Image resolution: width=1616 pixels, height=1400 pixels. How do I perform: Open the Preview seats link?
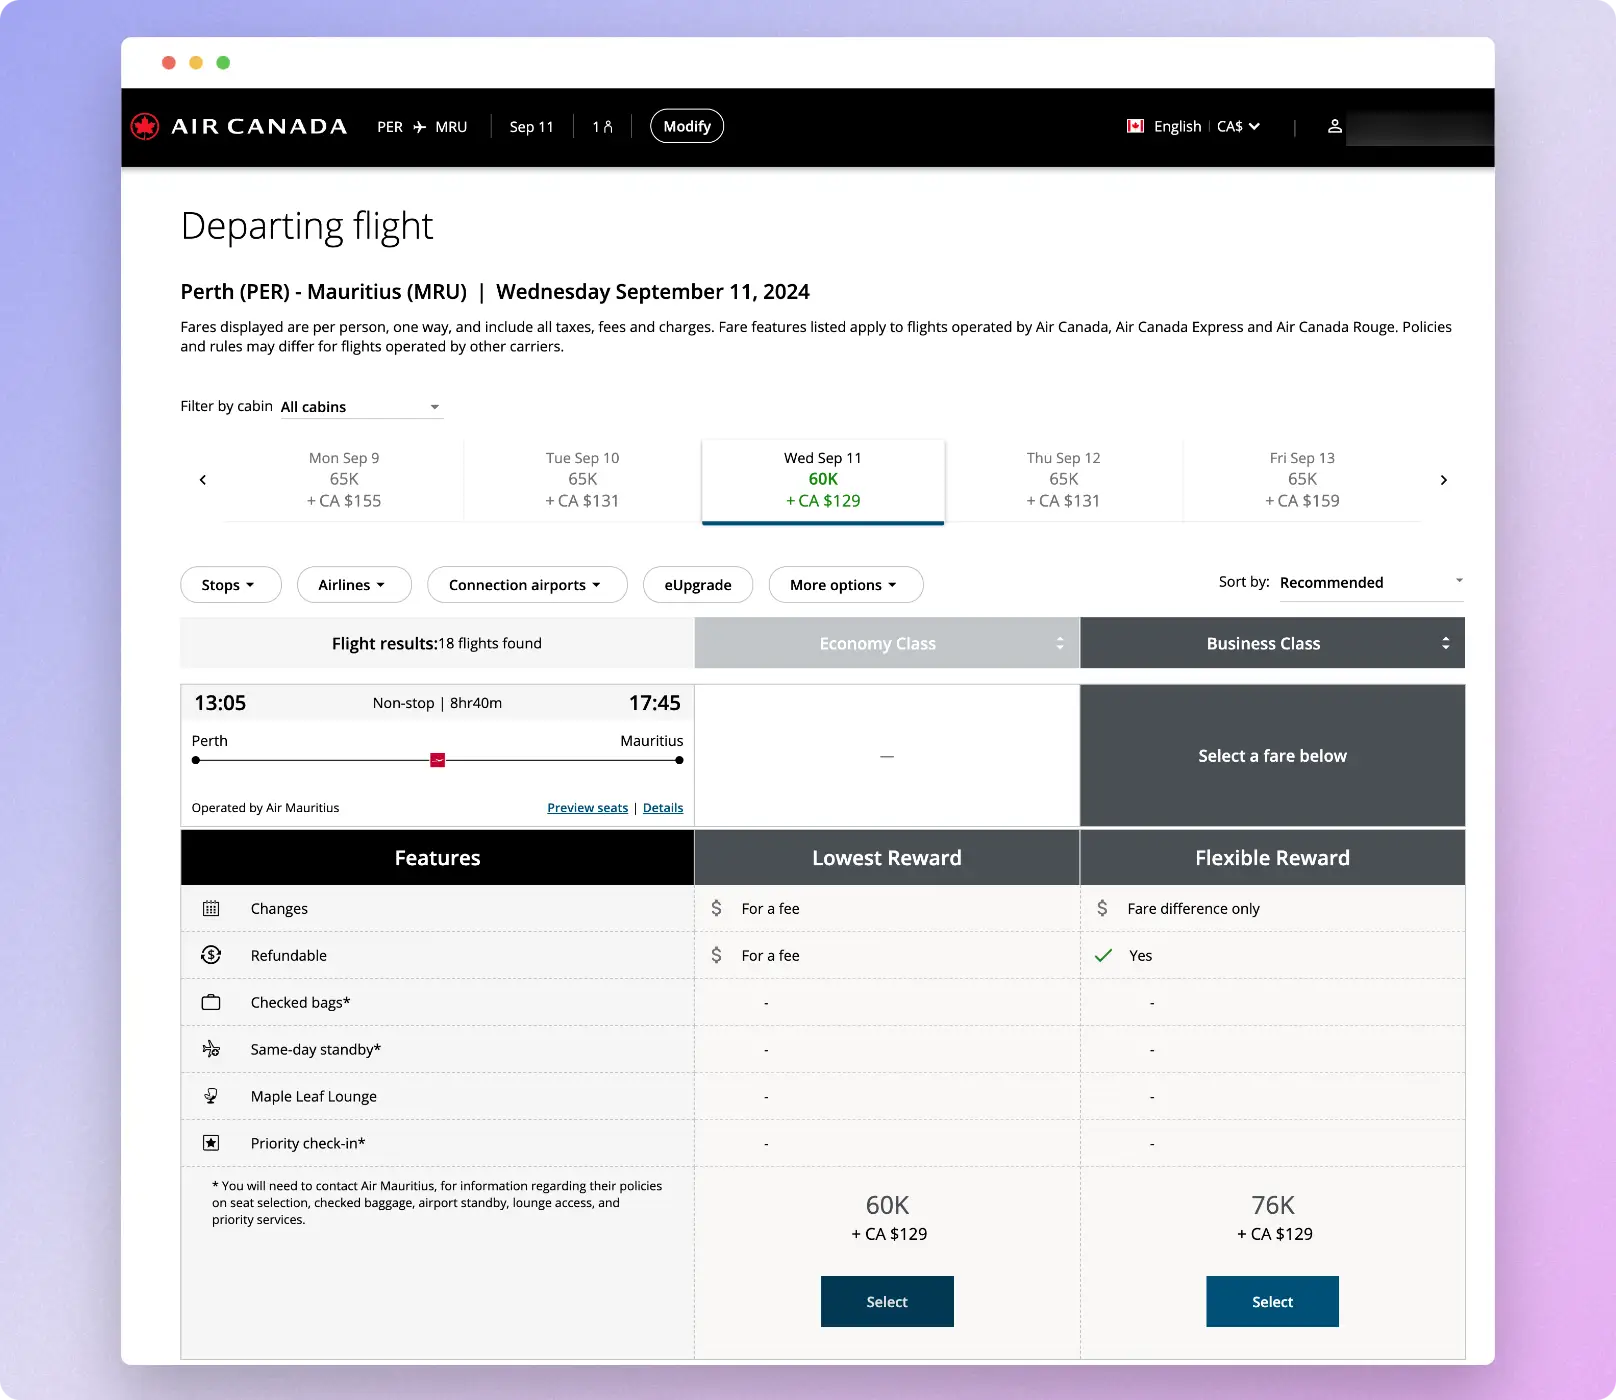[588, 808]
